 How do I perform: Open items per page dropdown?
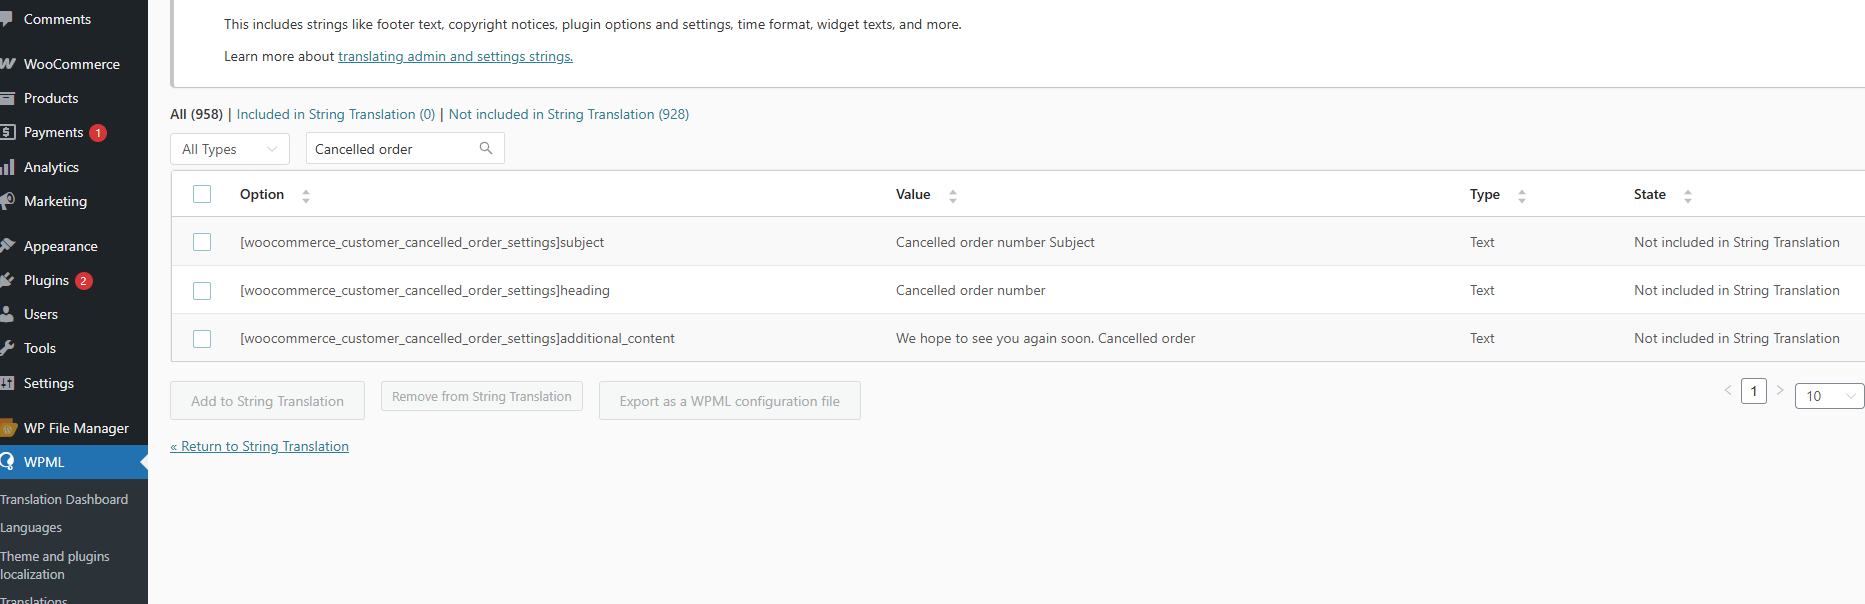coord(1829,396)
